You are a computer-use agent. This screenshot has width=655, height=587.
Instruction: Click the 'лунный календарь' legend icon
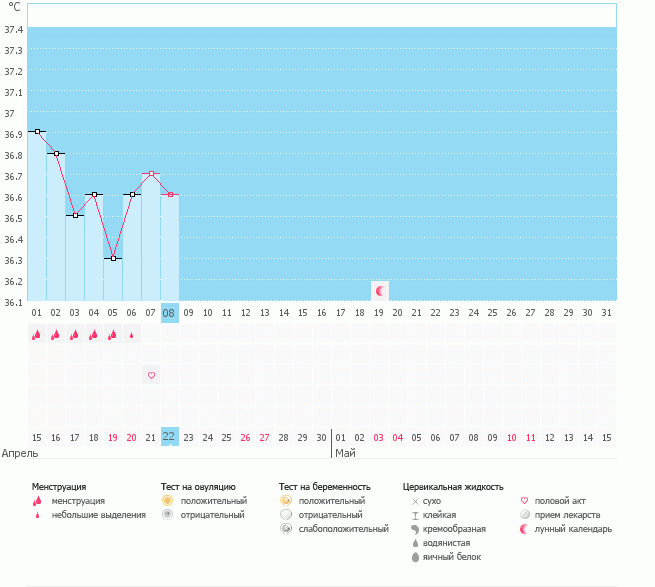[x=526, y=528]
